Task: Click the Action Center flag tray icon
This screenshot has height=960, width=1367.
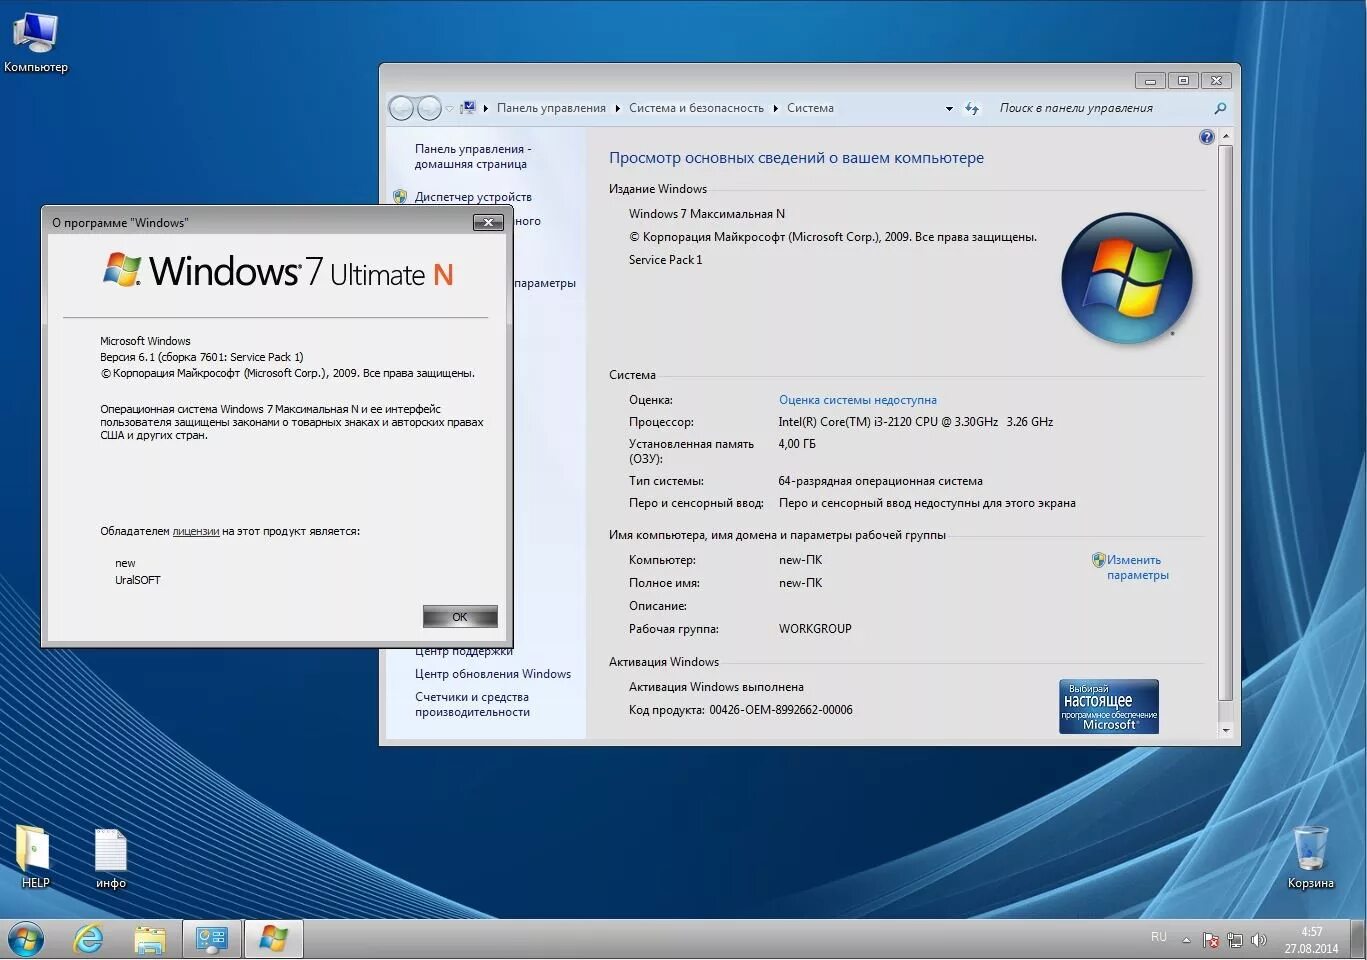Action: [x=1211, y=940]
